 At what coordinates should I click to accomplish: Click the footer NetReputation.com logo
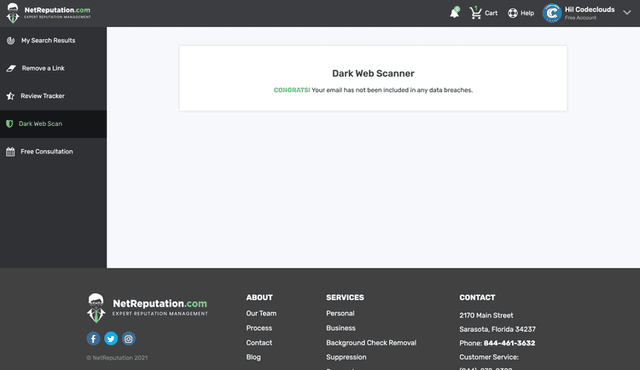point(147,308)
